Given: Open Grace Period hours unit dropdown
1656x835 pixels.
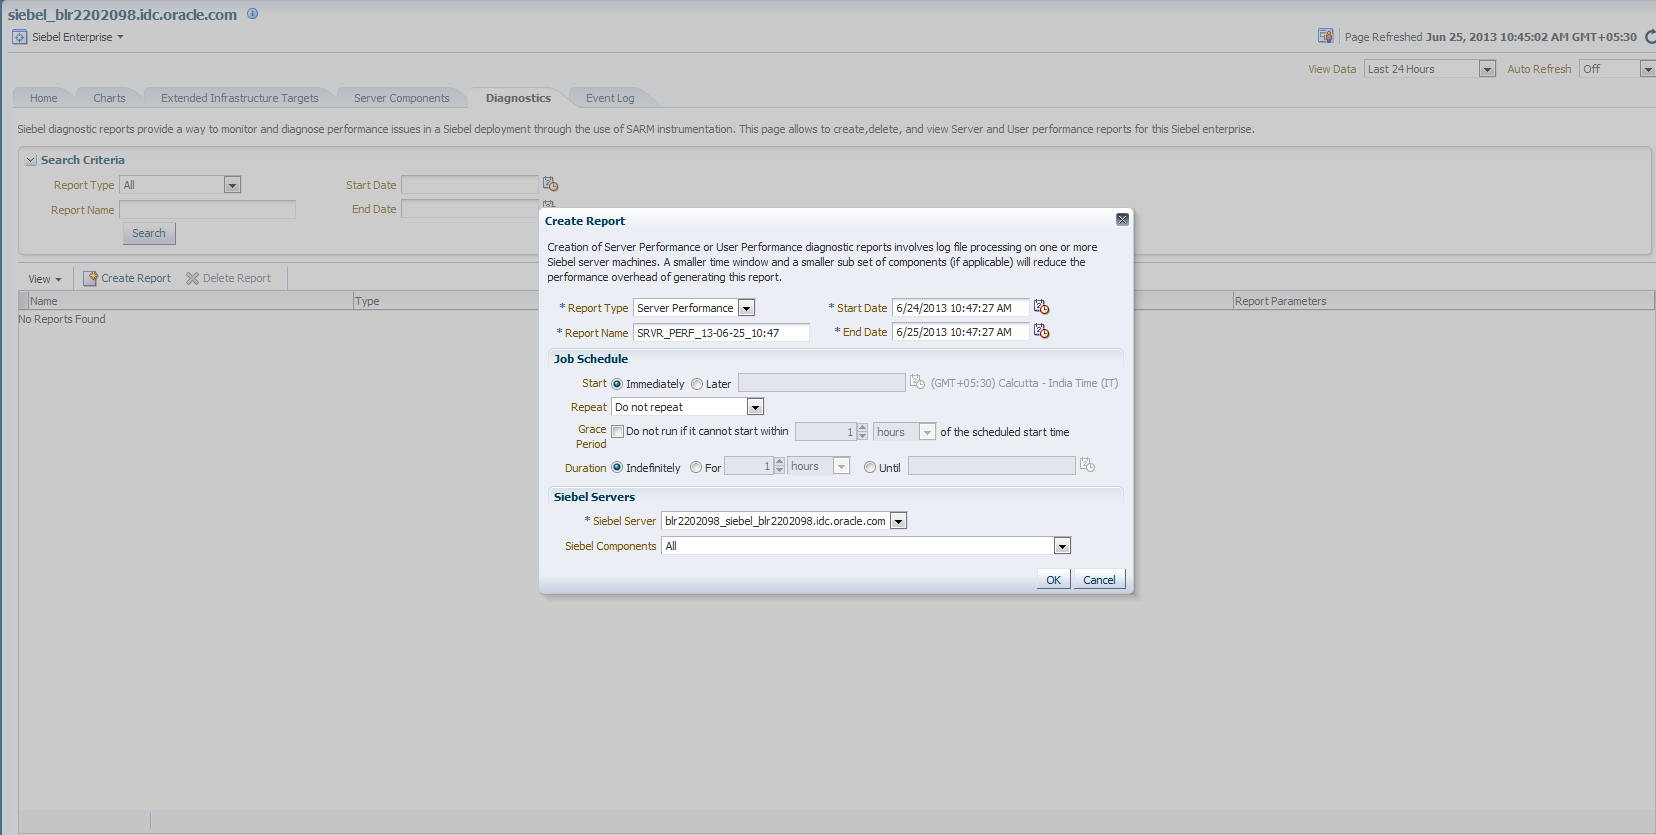Looking at the screenshot, I should pyautogui.click(x=927, y=432).
